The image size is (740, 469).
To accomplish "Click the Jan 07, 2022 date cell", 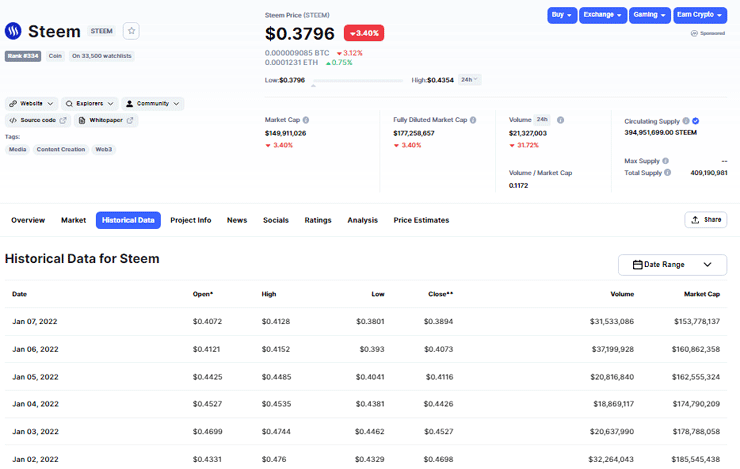I will 34,321.
